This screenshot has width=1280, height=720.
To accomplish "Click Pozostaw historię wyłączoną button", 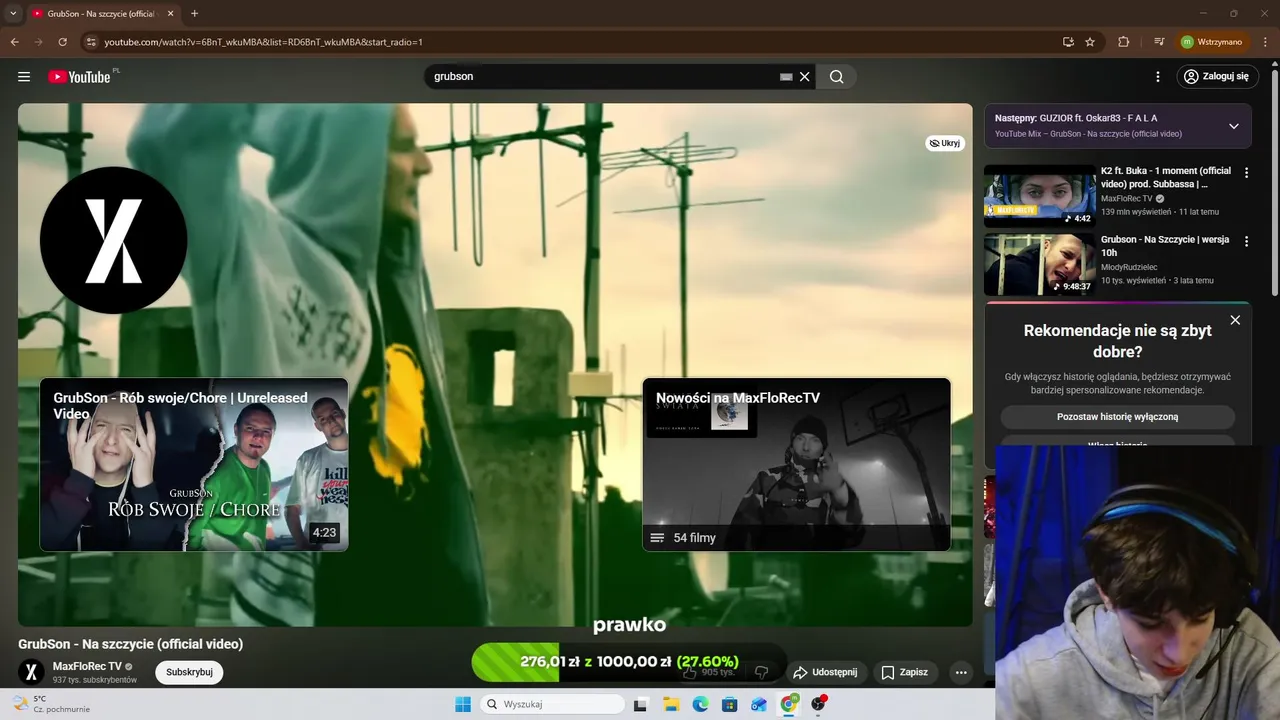I will (1117, 416).
